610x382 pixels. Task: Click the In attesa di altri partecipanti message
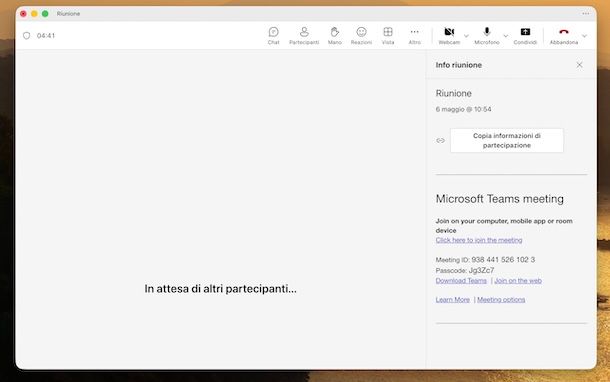[x=221, y=289]
